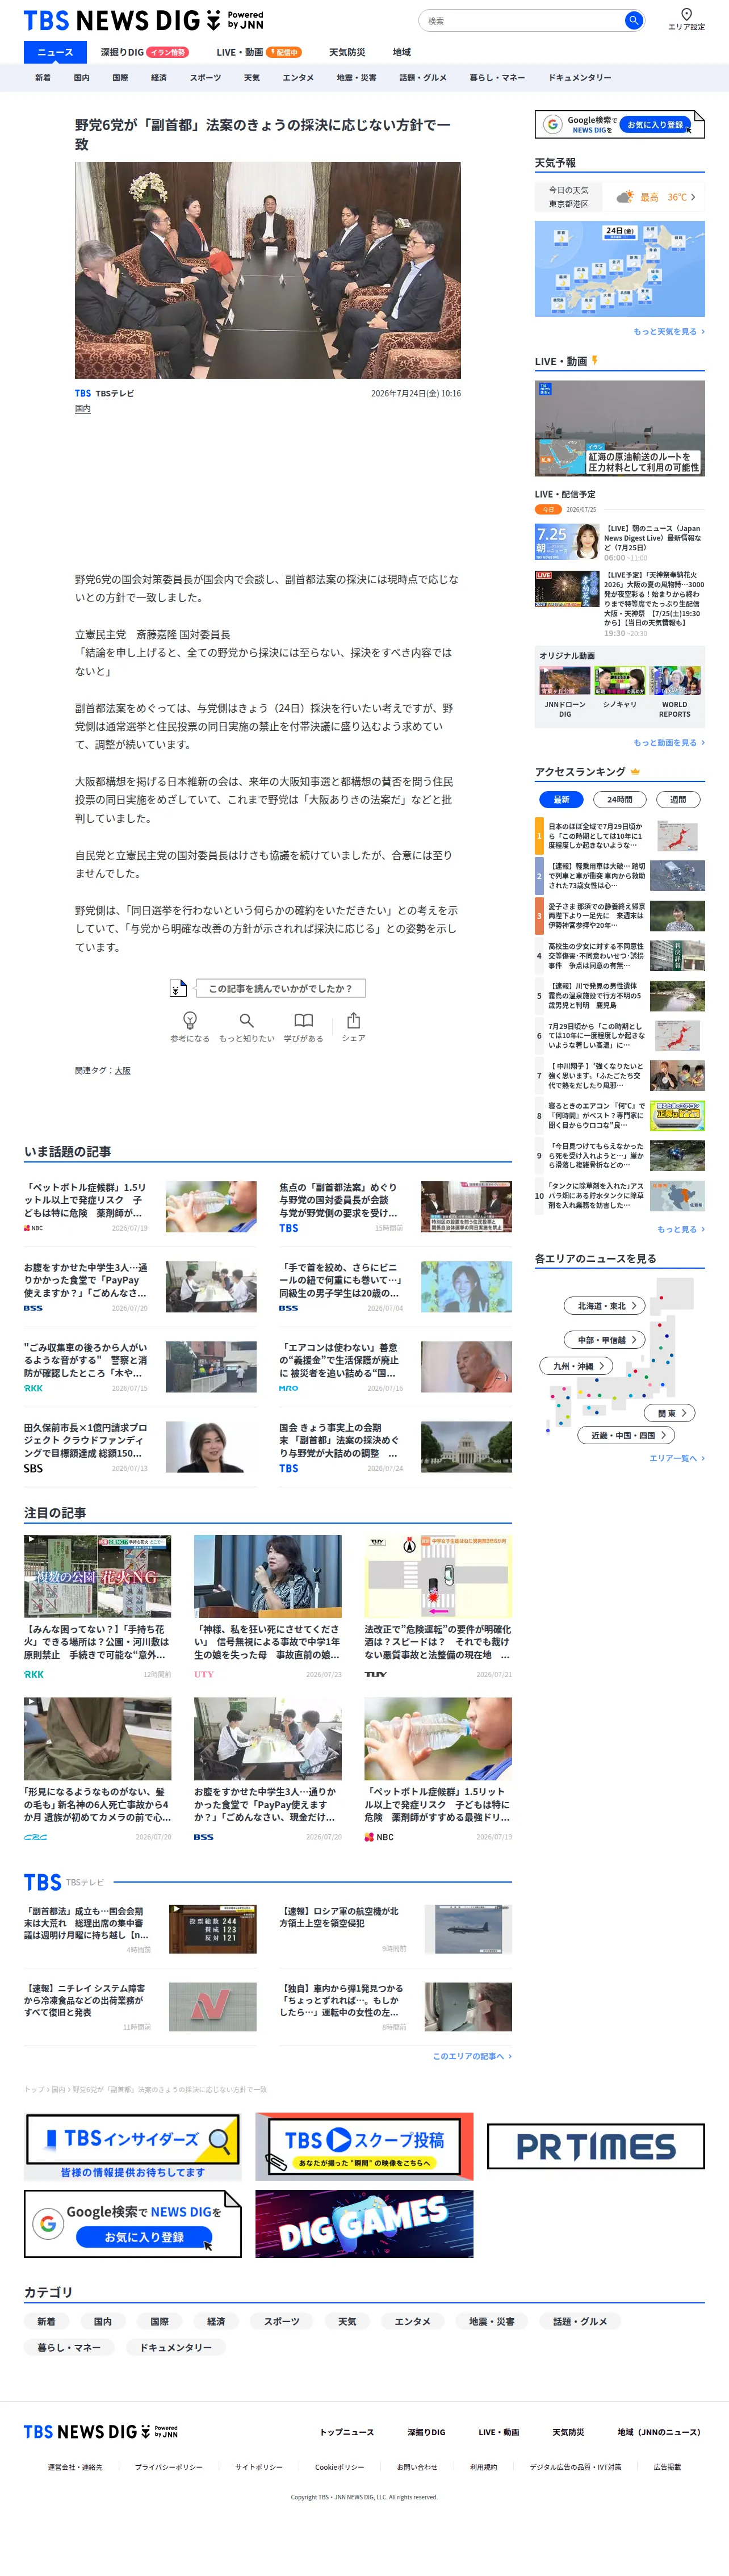Show more ranking with もっと見る
729x2576 pixels.
(681, 1229)
